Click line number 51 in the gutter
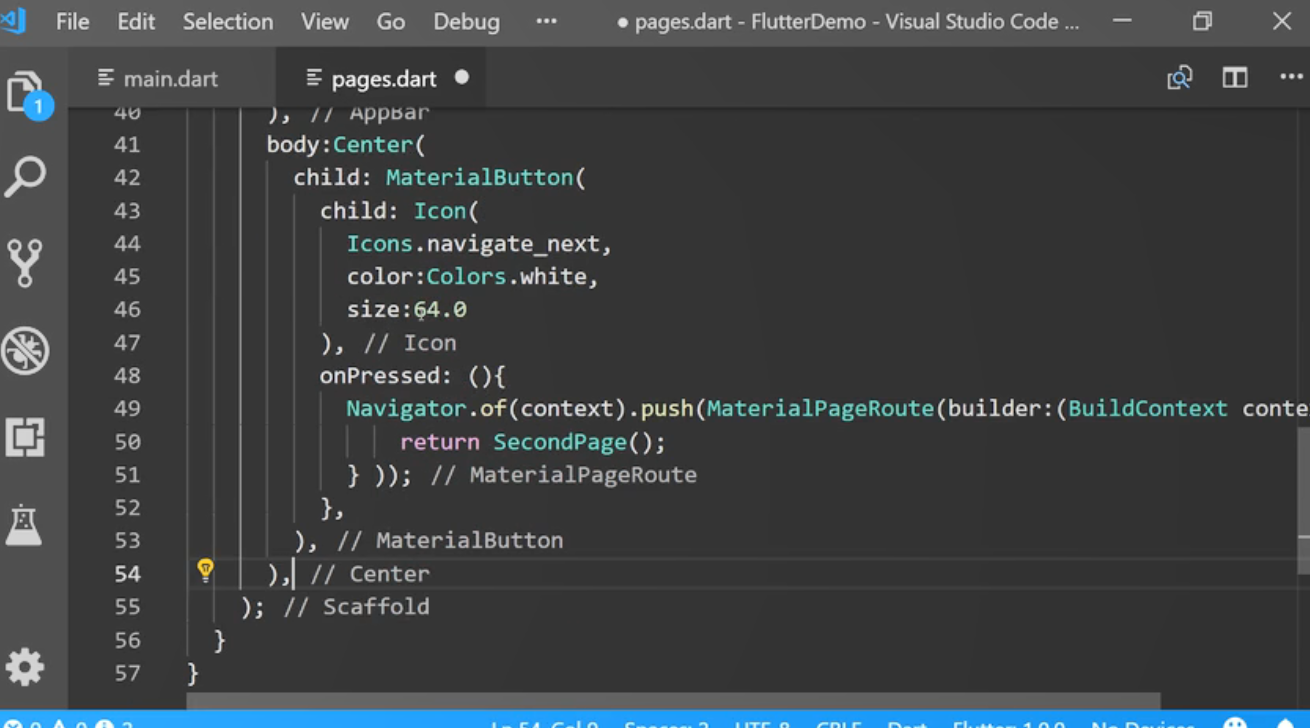 coord(127,474)
